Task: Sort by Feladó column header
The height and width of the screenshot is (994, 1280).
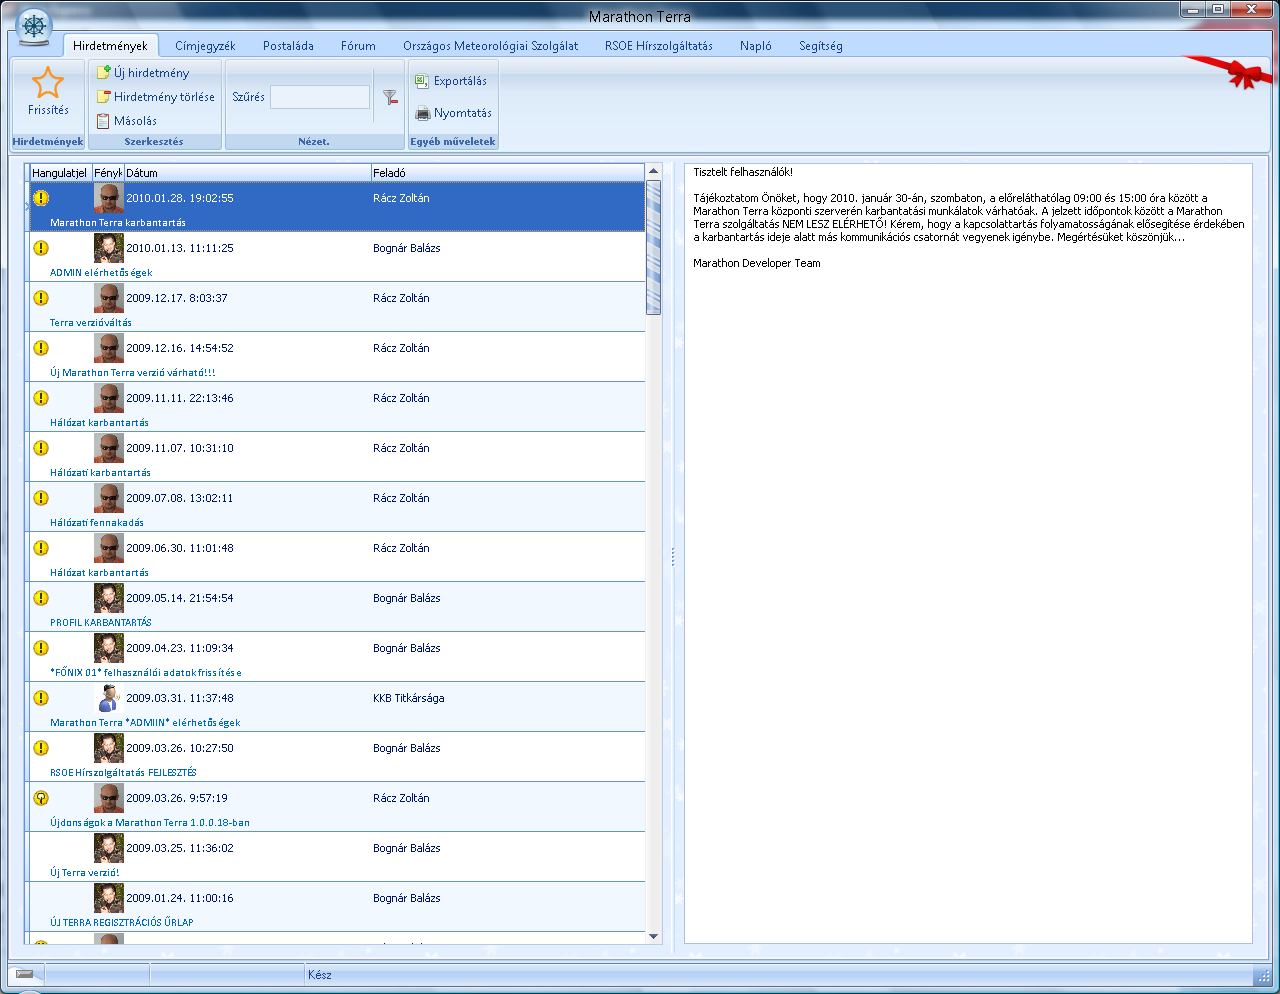Action: [x=508, y=173]
